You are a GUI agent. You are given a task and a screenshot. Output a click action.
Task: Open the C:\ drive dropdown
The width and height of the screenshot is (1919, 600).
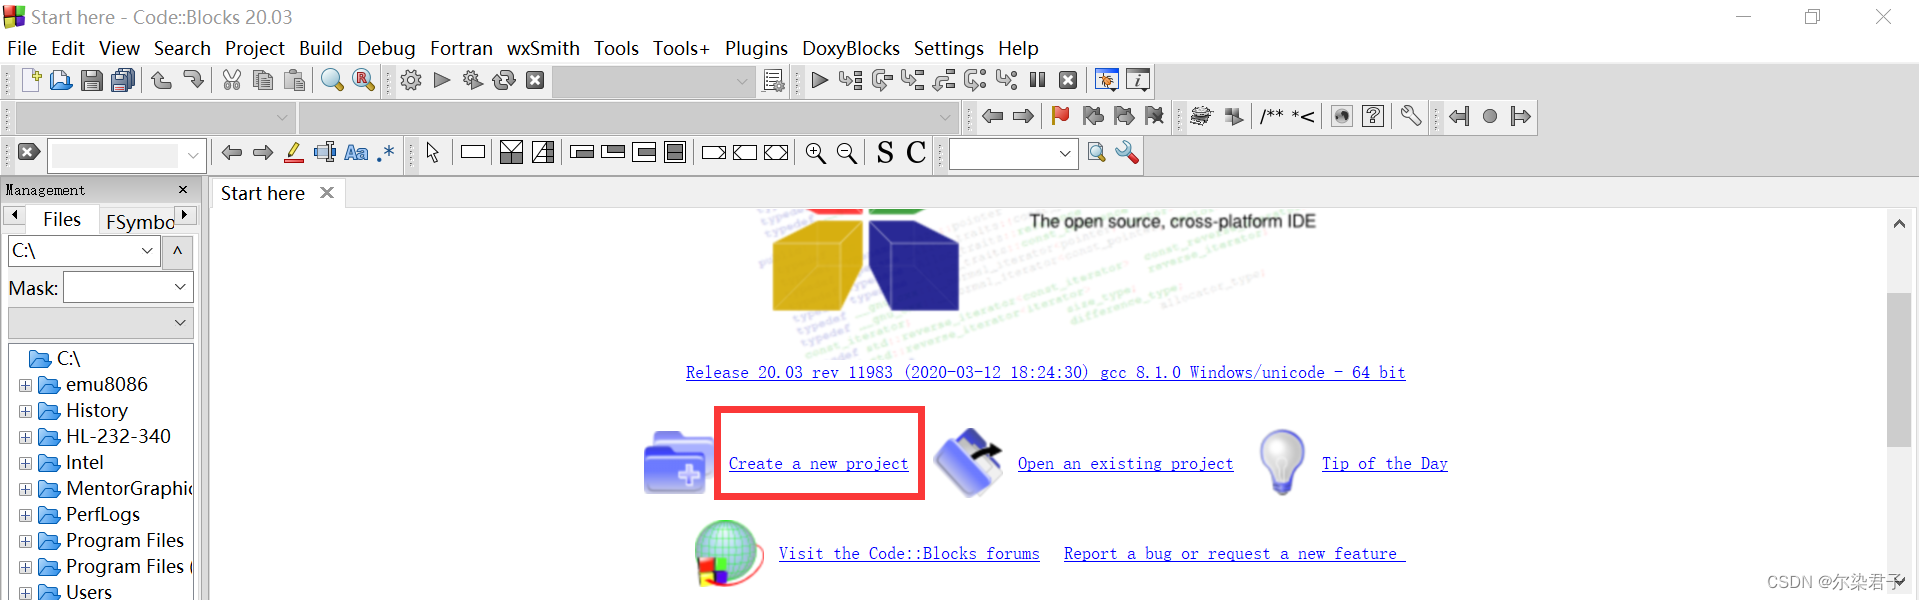(x=147, y=251)
